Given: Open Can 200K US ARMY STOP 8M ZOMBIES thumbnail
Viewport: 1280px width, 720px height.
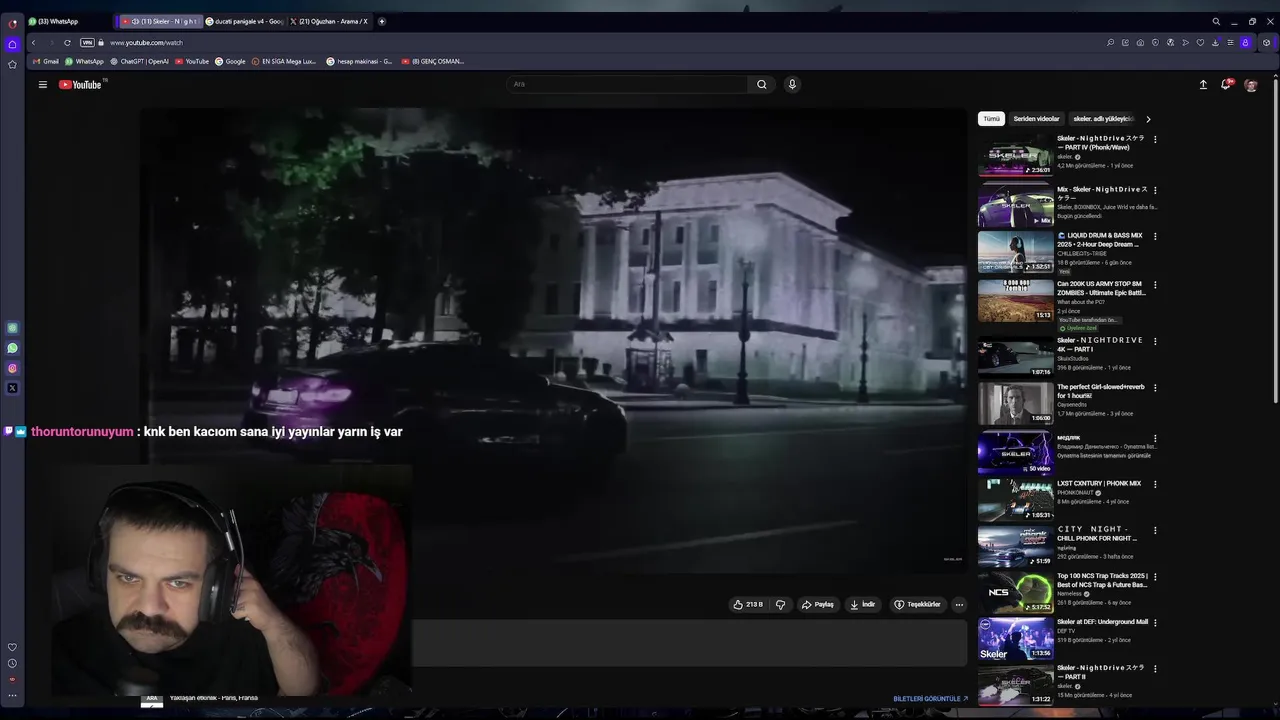Looking at the screenshot, I should point(1015,300).
